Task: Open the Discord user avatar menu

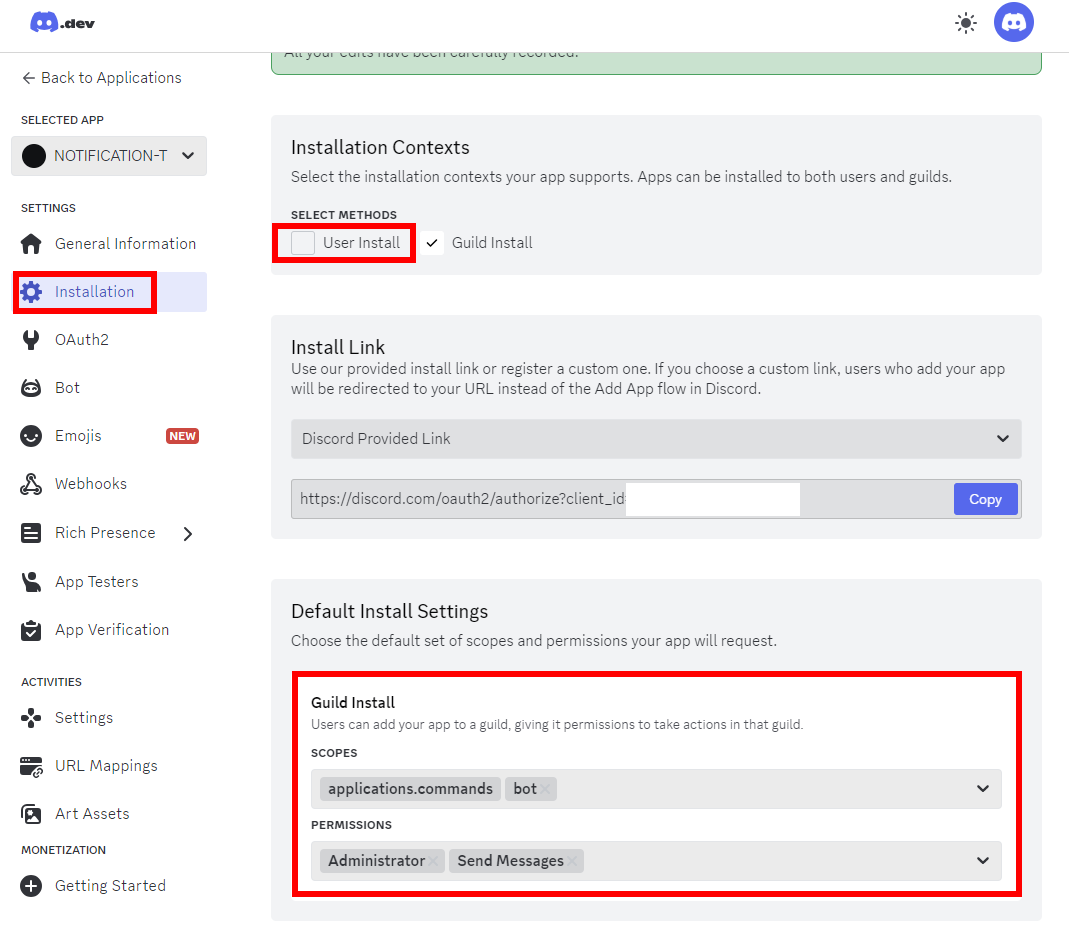Action: [1013, 22]
